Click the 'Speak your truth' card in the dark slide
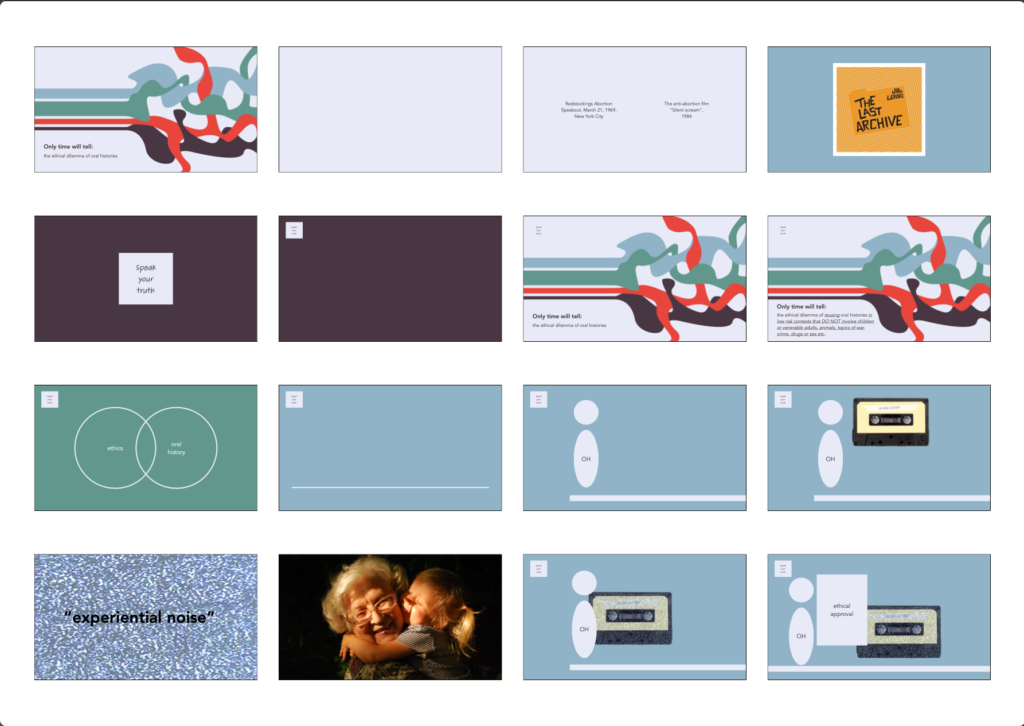 click(146, 279)
